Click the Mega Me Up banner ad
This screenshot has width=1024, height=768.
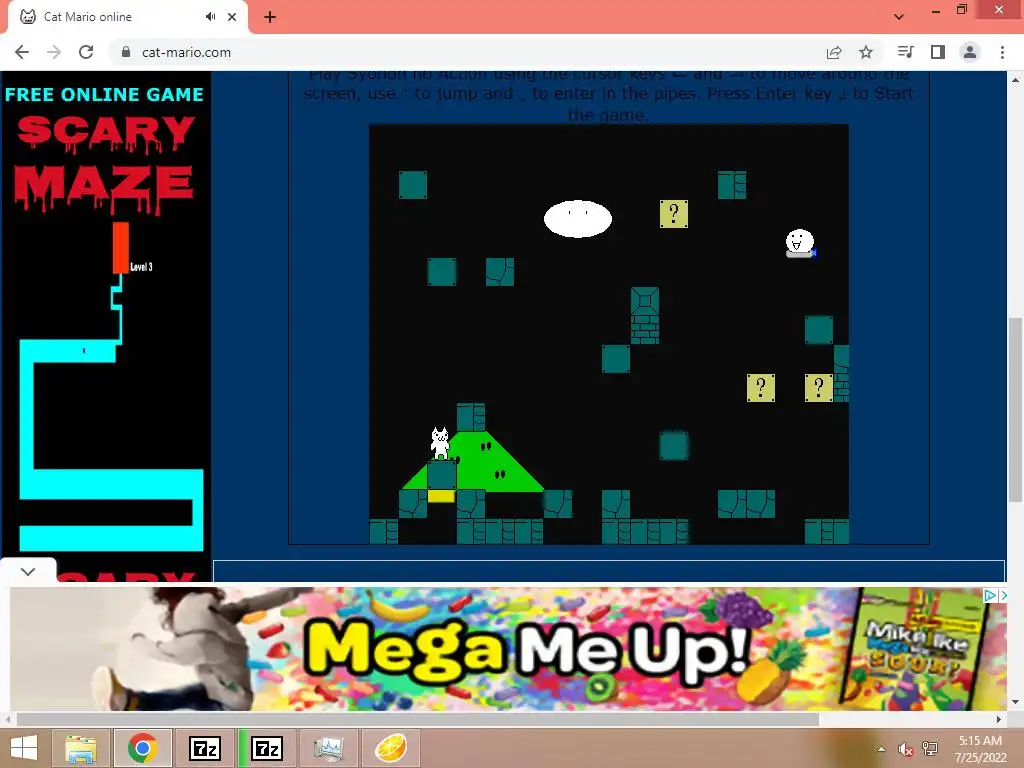click(508, 648)
